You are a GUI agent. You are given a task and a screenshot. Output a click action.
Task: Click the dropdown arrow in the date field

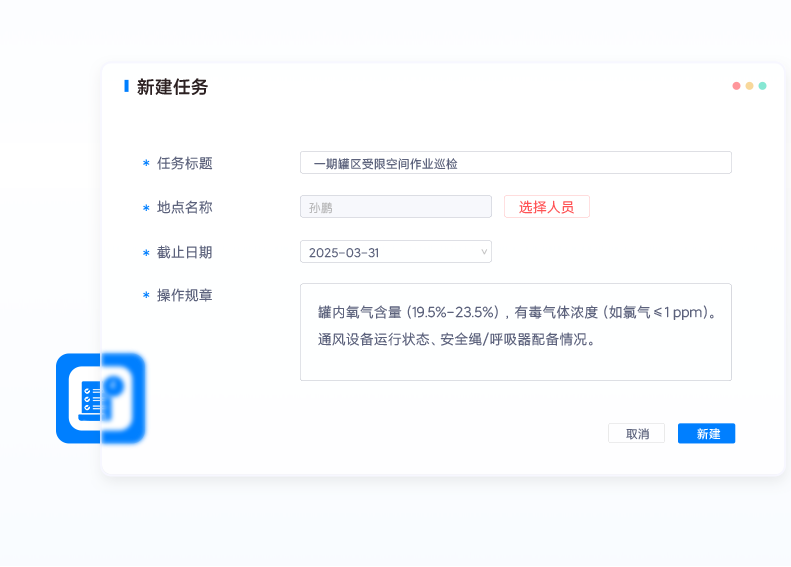point(484,252)
